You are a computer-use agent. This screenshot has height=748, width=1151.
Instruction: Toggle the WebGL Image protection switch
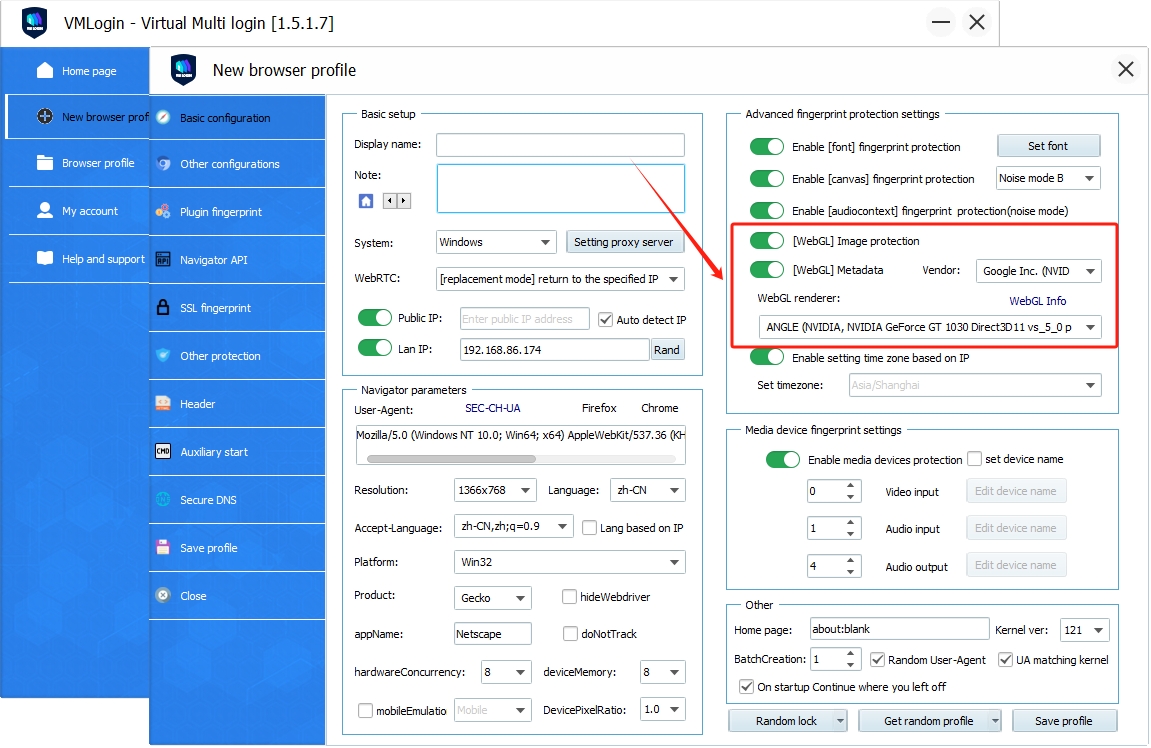pos(767,241)
